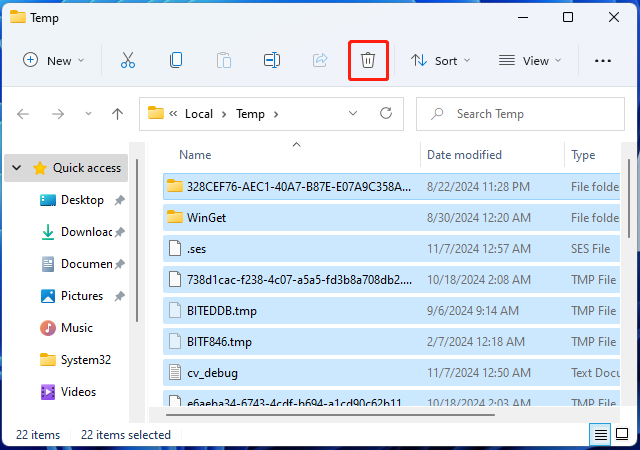
Task: Open the New dropdown menu
Action: tap(54, 60)
